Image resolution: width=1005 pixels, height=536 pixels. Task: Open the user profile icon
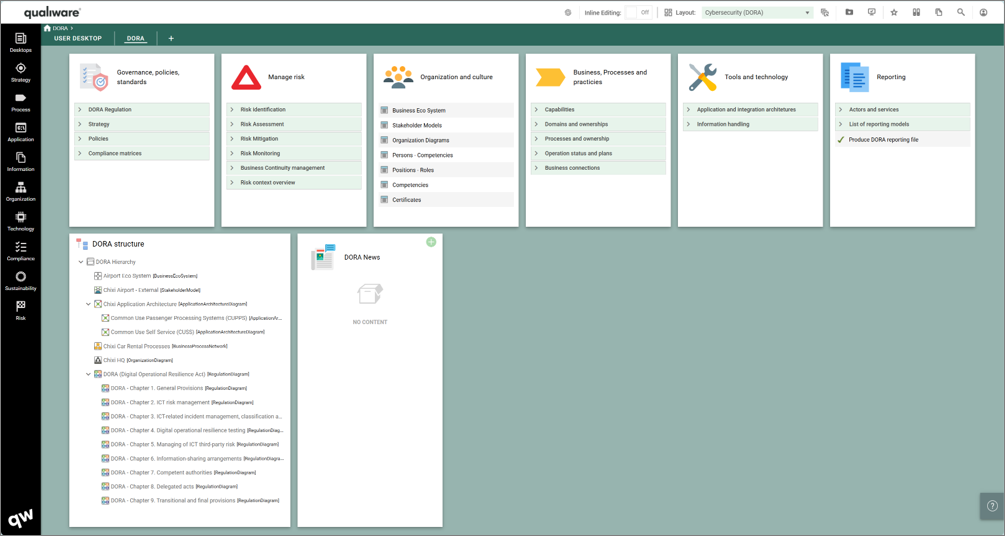click(983, 12)
